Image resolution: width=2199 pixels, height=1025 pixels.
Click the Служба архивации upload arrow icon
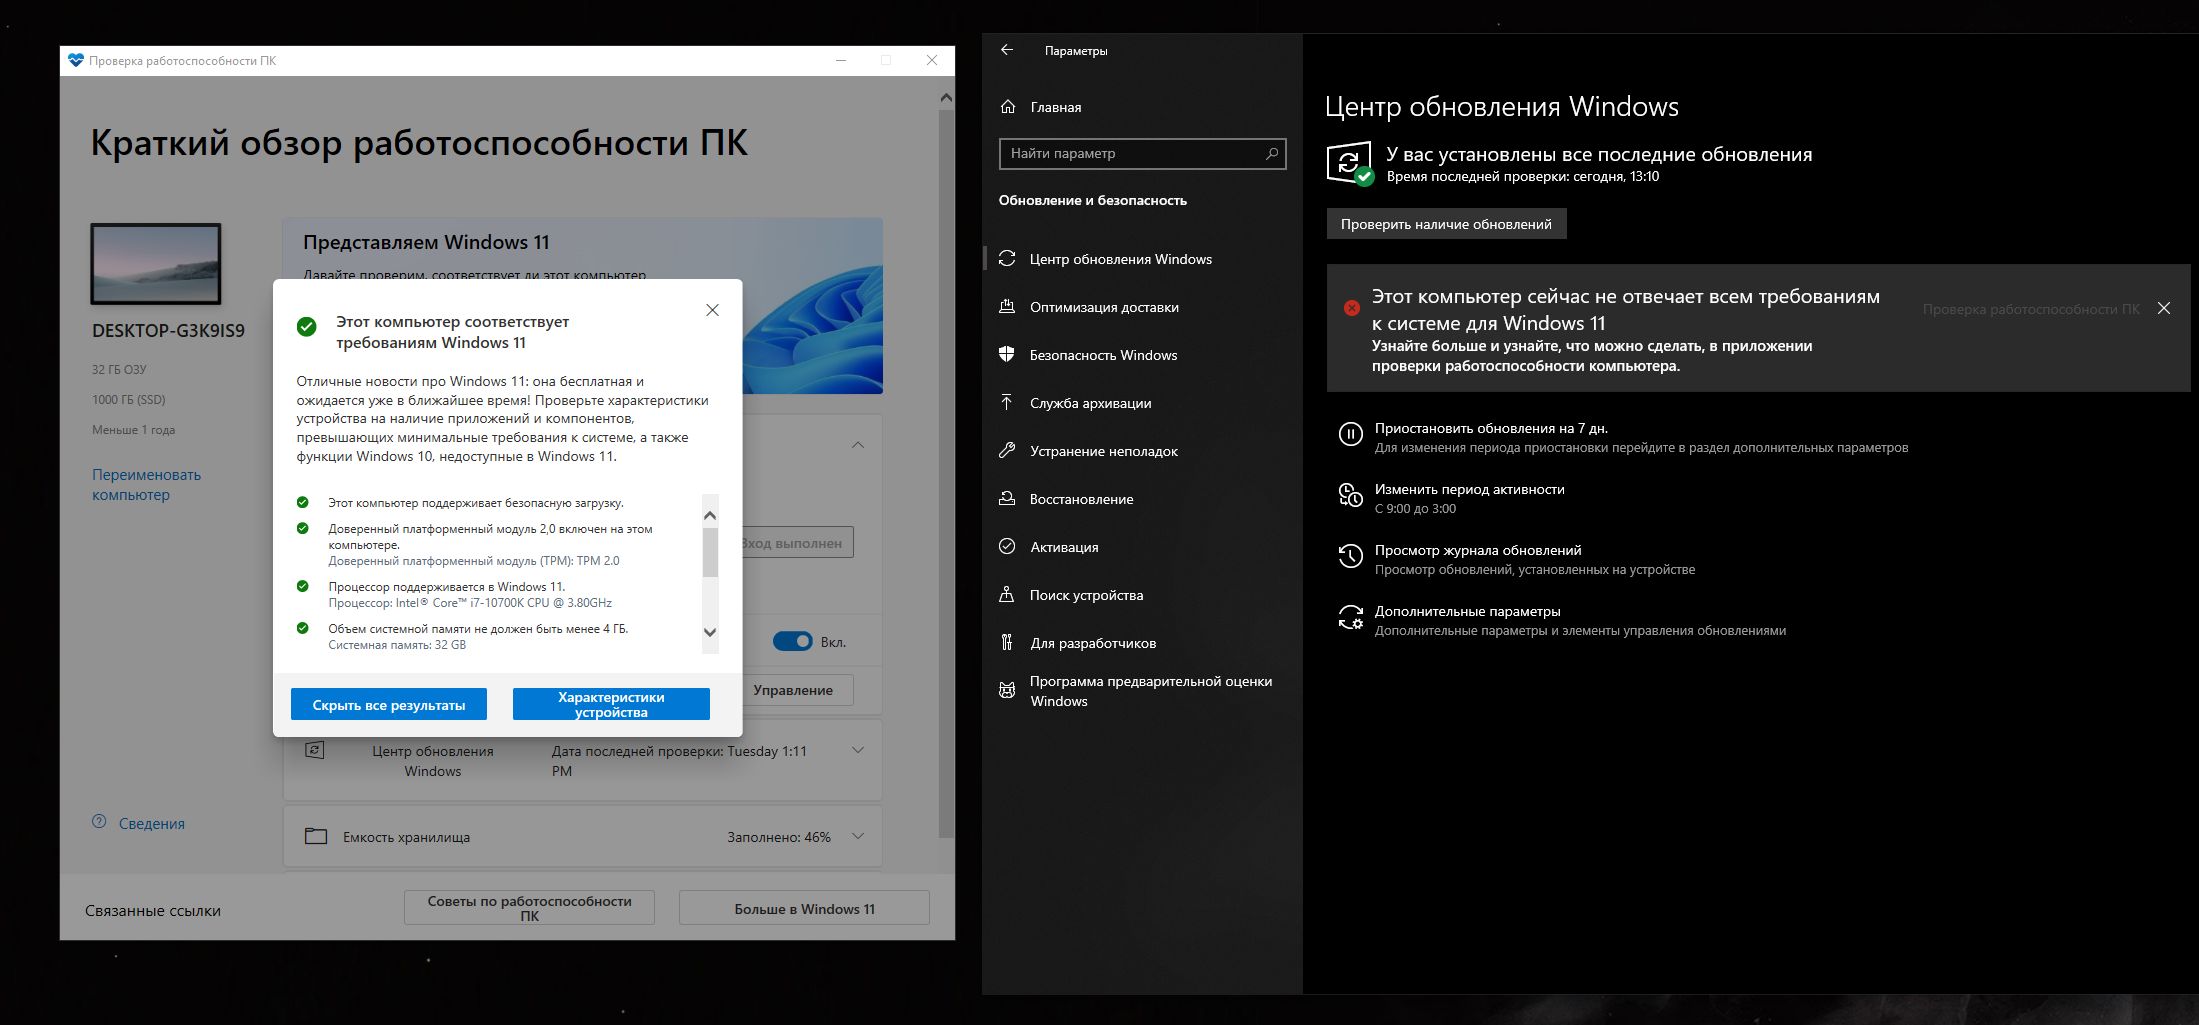coord(1007,402)
